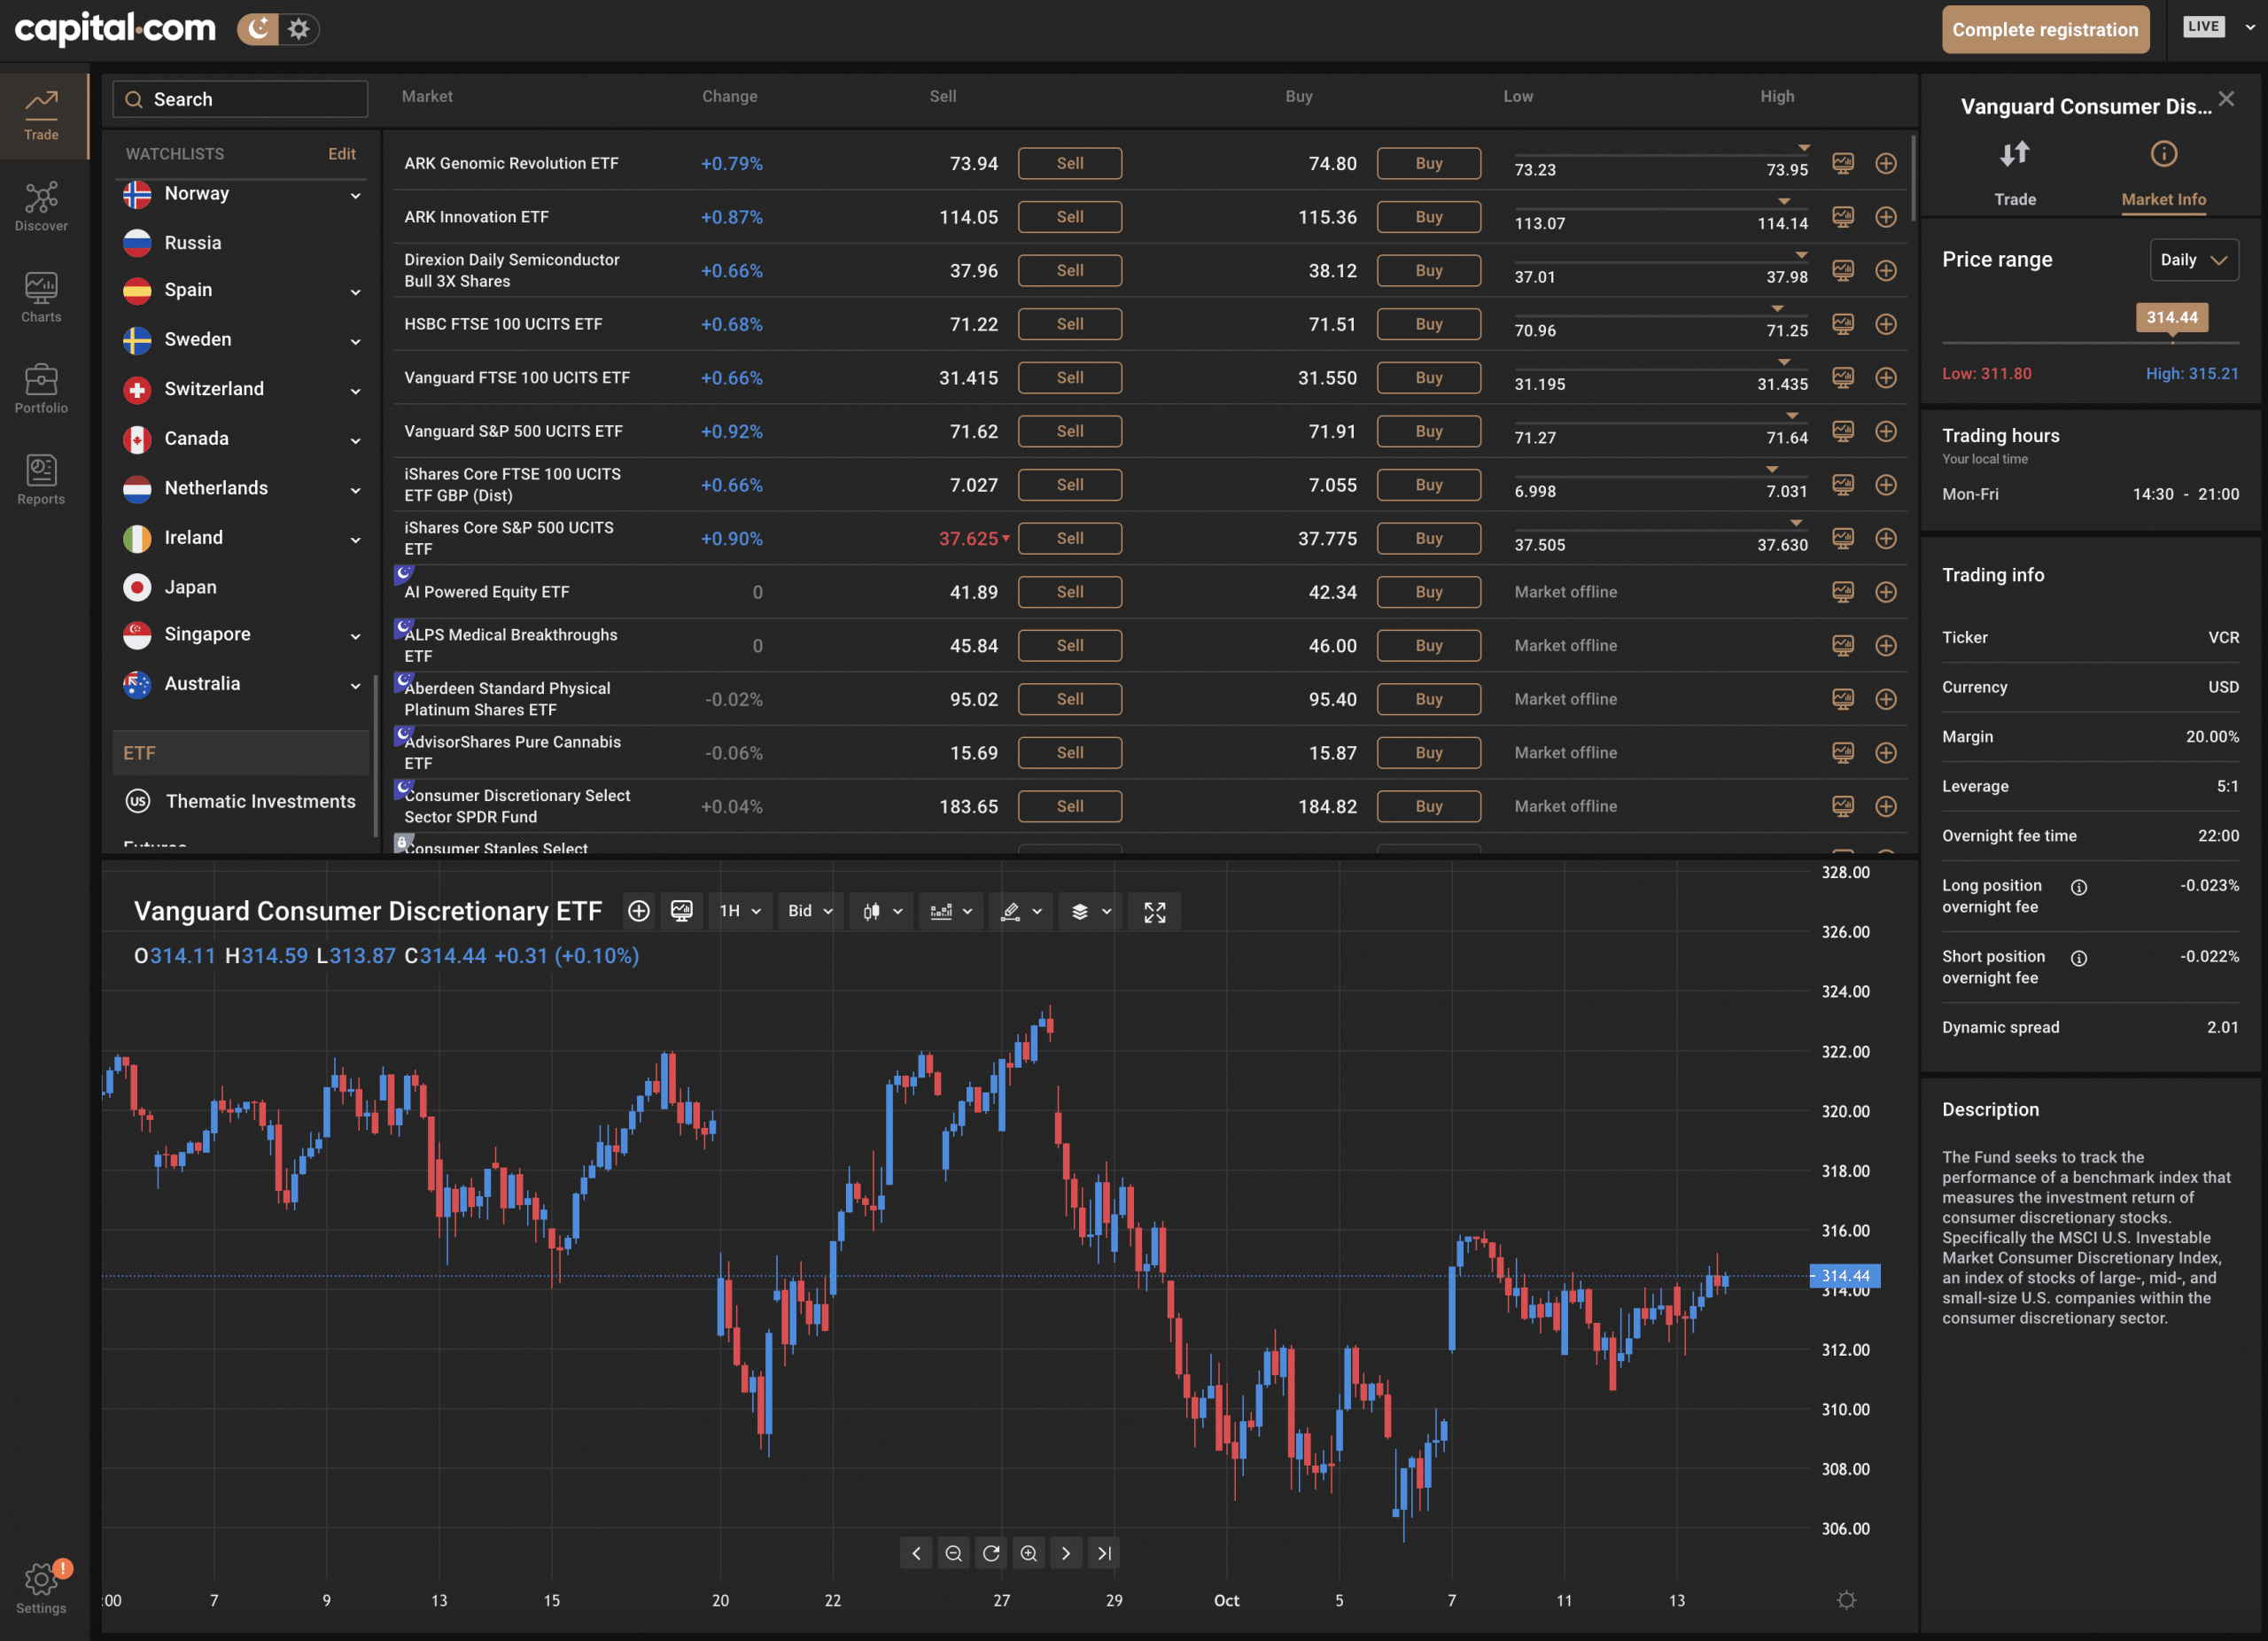
Task: Open the Charts sidebar section
Action: (x=41, y=298)
